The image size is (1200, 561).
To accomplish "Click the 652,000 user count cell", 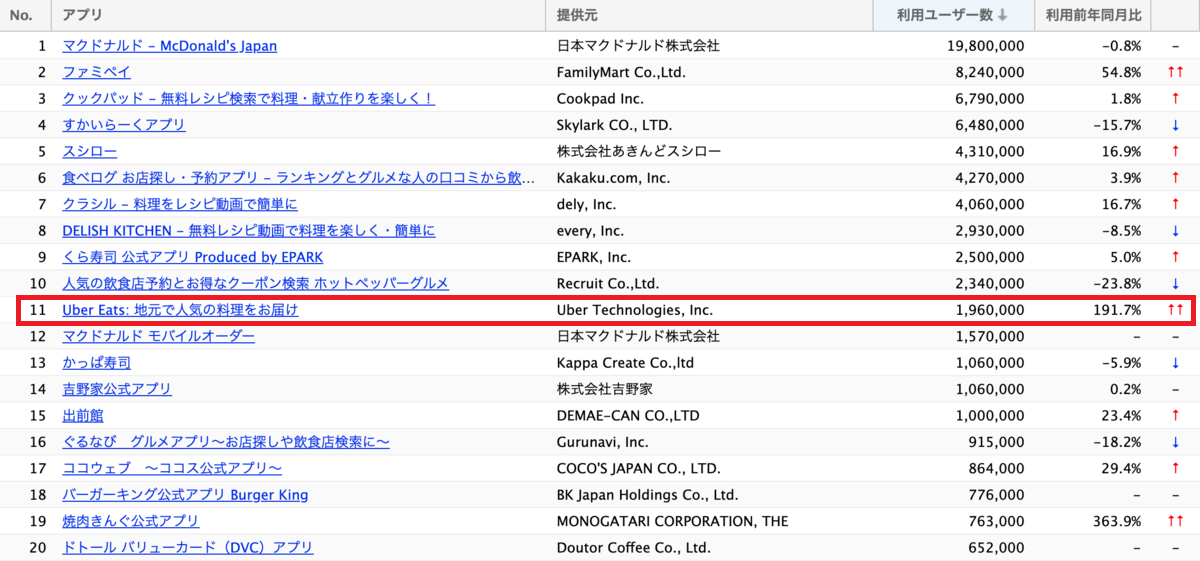I will [997, 547].
